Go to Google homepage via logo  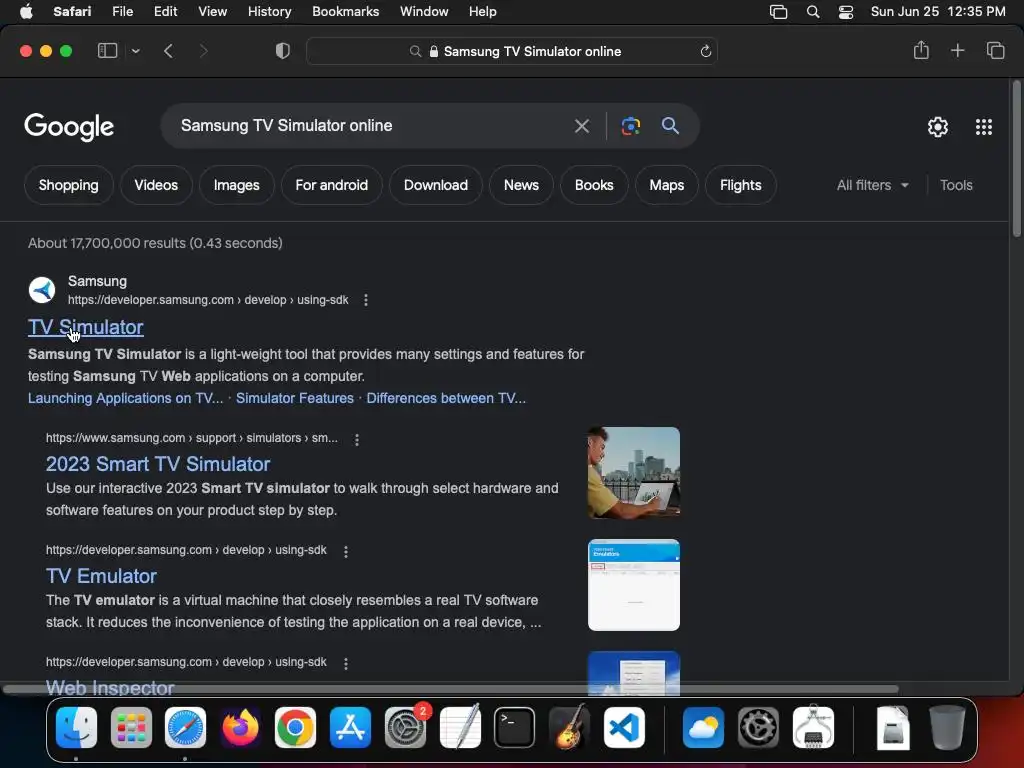[x=69, y=127]
